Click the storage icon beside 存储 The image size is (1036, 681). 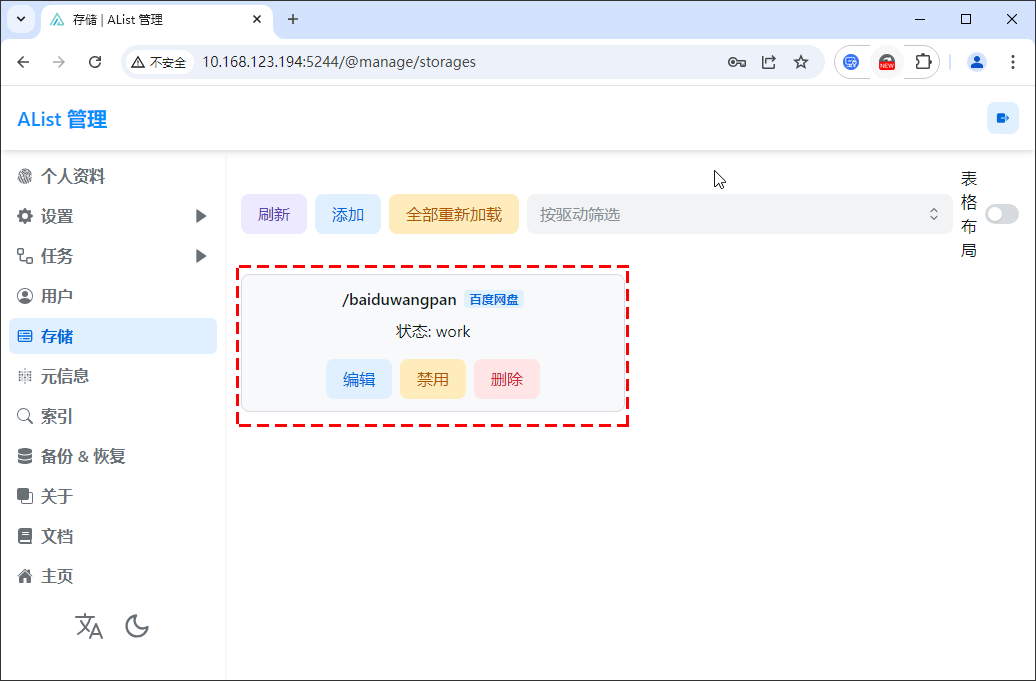pos(24,336)
